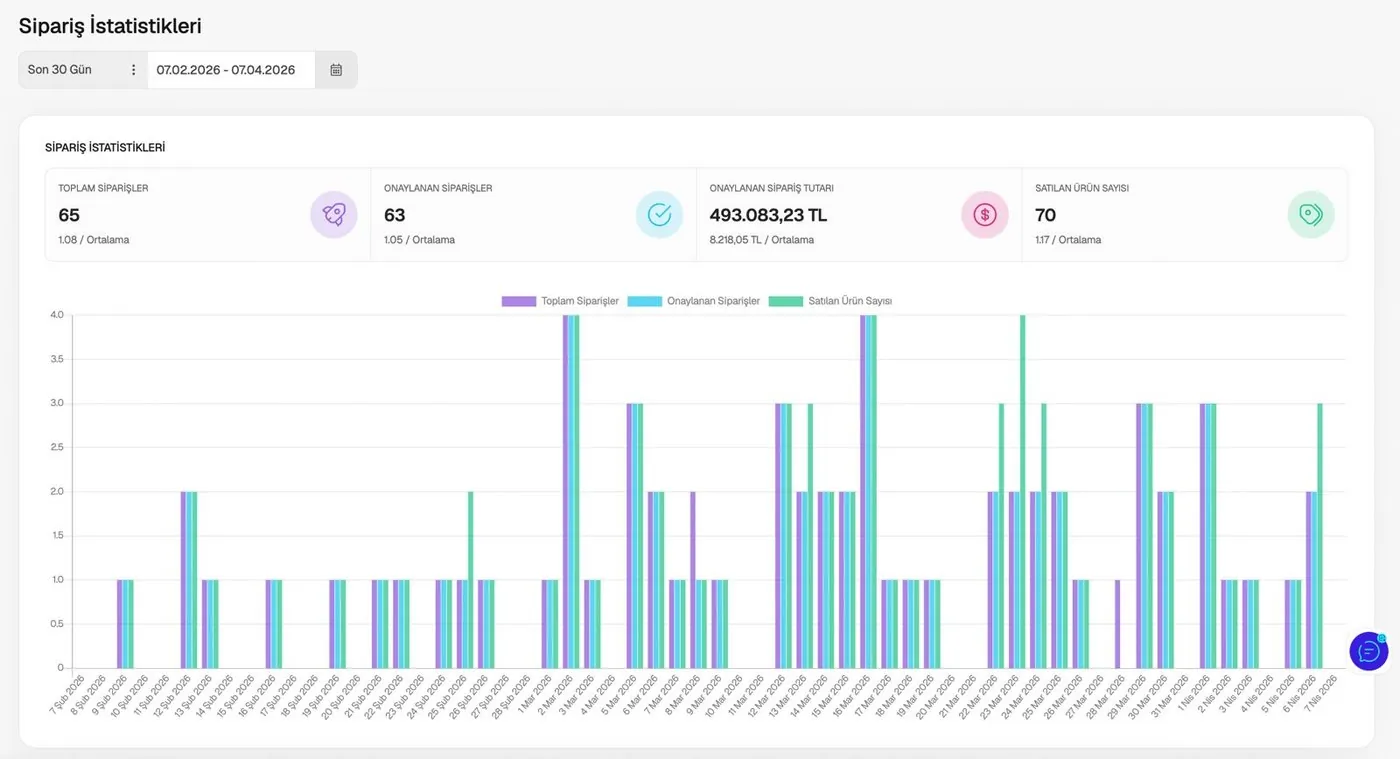
Task: Click the checkmark icon in Onaylanan Siparişler card
Action: point(659,214)
